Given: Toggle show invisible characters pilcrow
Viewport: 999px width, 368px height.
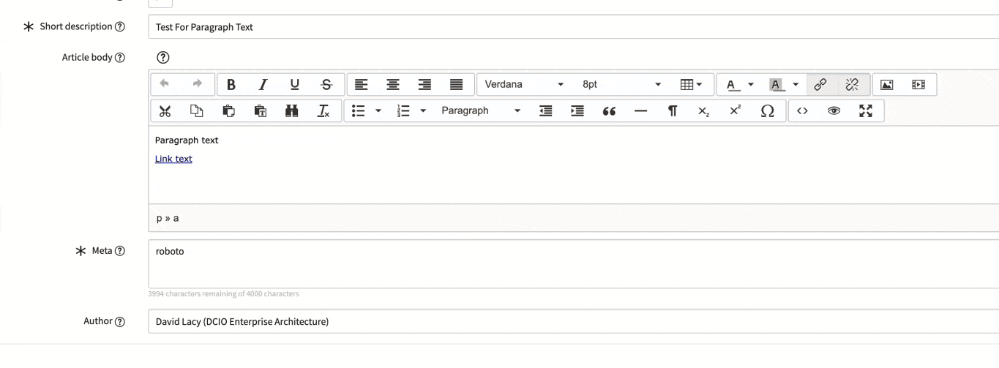Looking at the screenshot, I should (672, 111).
